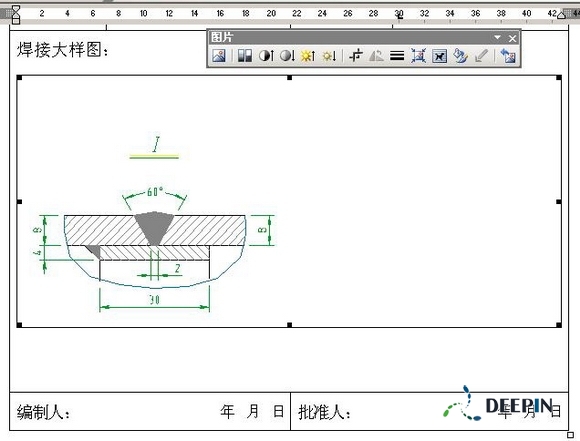Click the Insert Picture icon
The width and height of the screenshot is (580, 441).
(219, 56)
